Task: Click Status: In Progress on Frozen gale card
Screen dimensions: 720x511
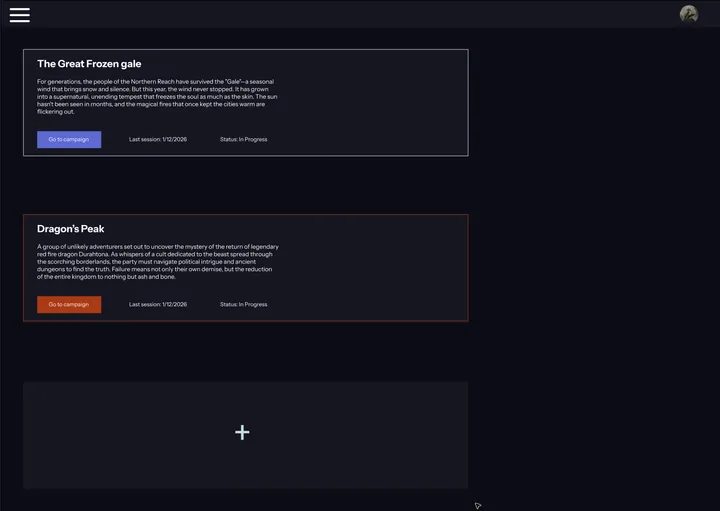Action: [243, 139]
